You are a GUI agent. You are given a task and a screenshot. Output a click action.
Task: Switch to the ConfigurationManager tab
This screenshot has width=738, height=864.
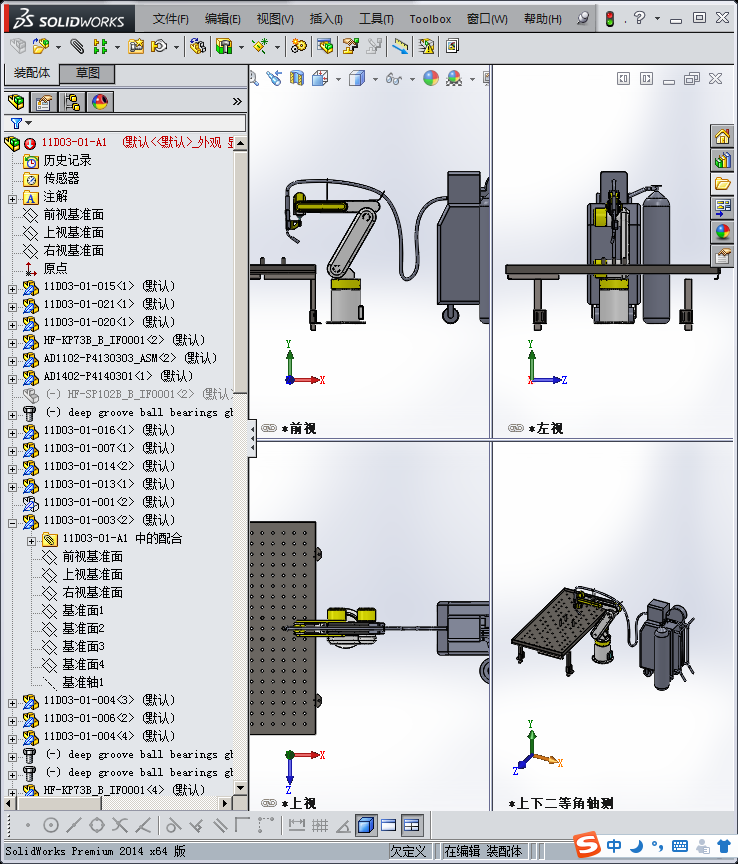tap(72, 102)
